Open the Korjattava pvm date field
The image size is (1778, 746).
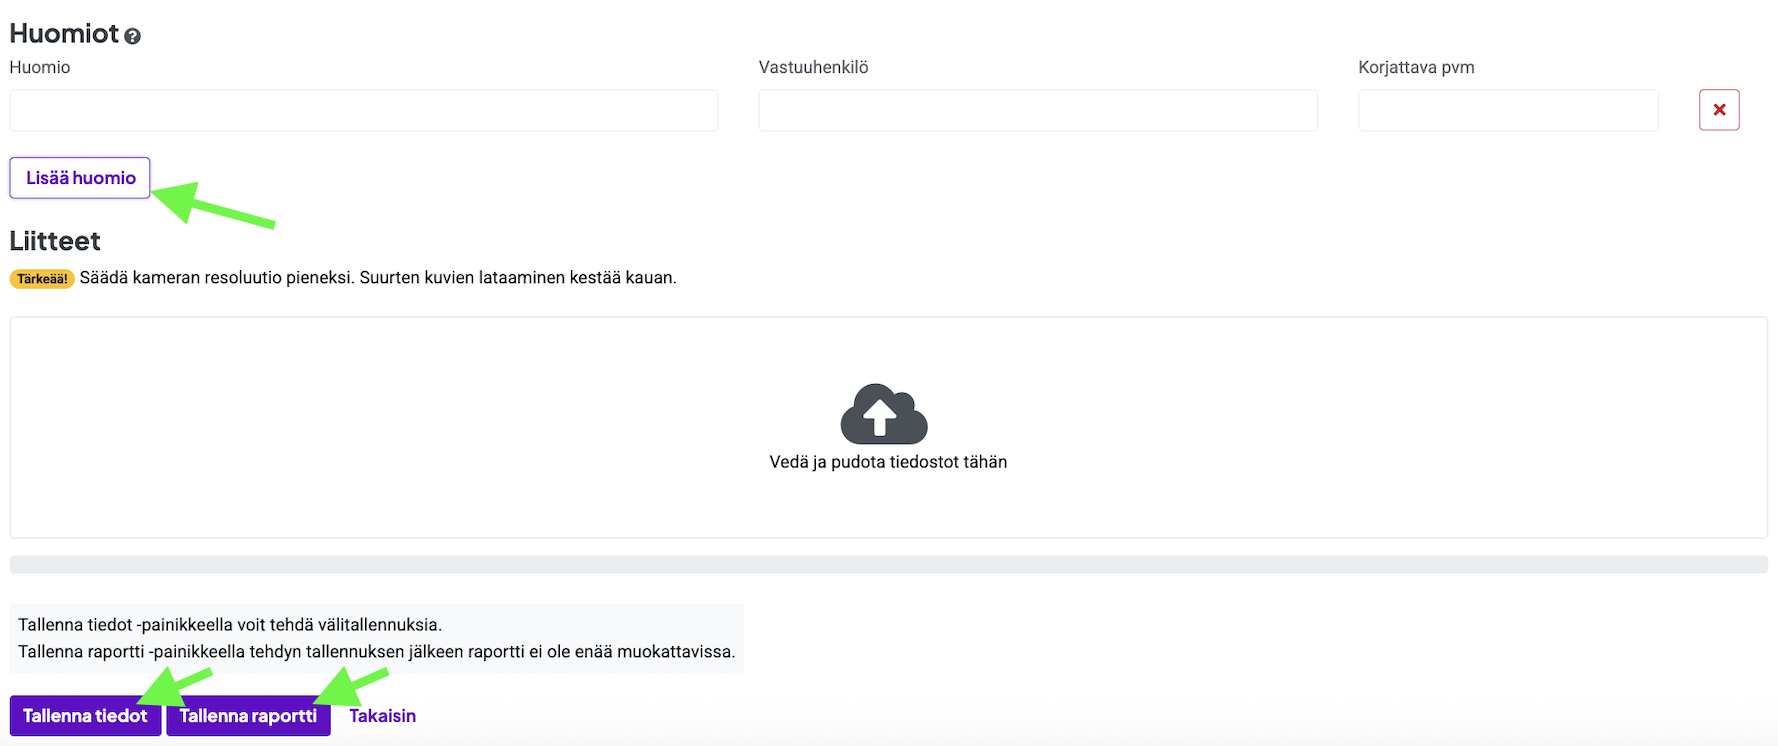(x=1507, y=110)
